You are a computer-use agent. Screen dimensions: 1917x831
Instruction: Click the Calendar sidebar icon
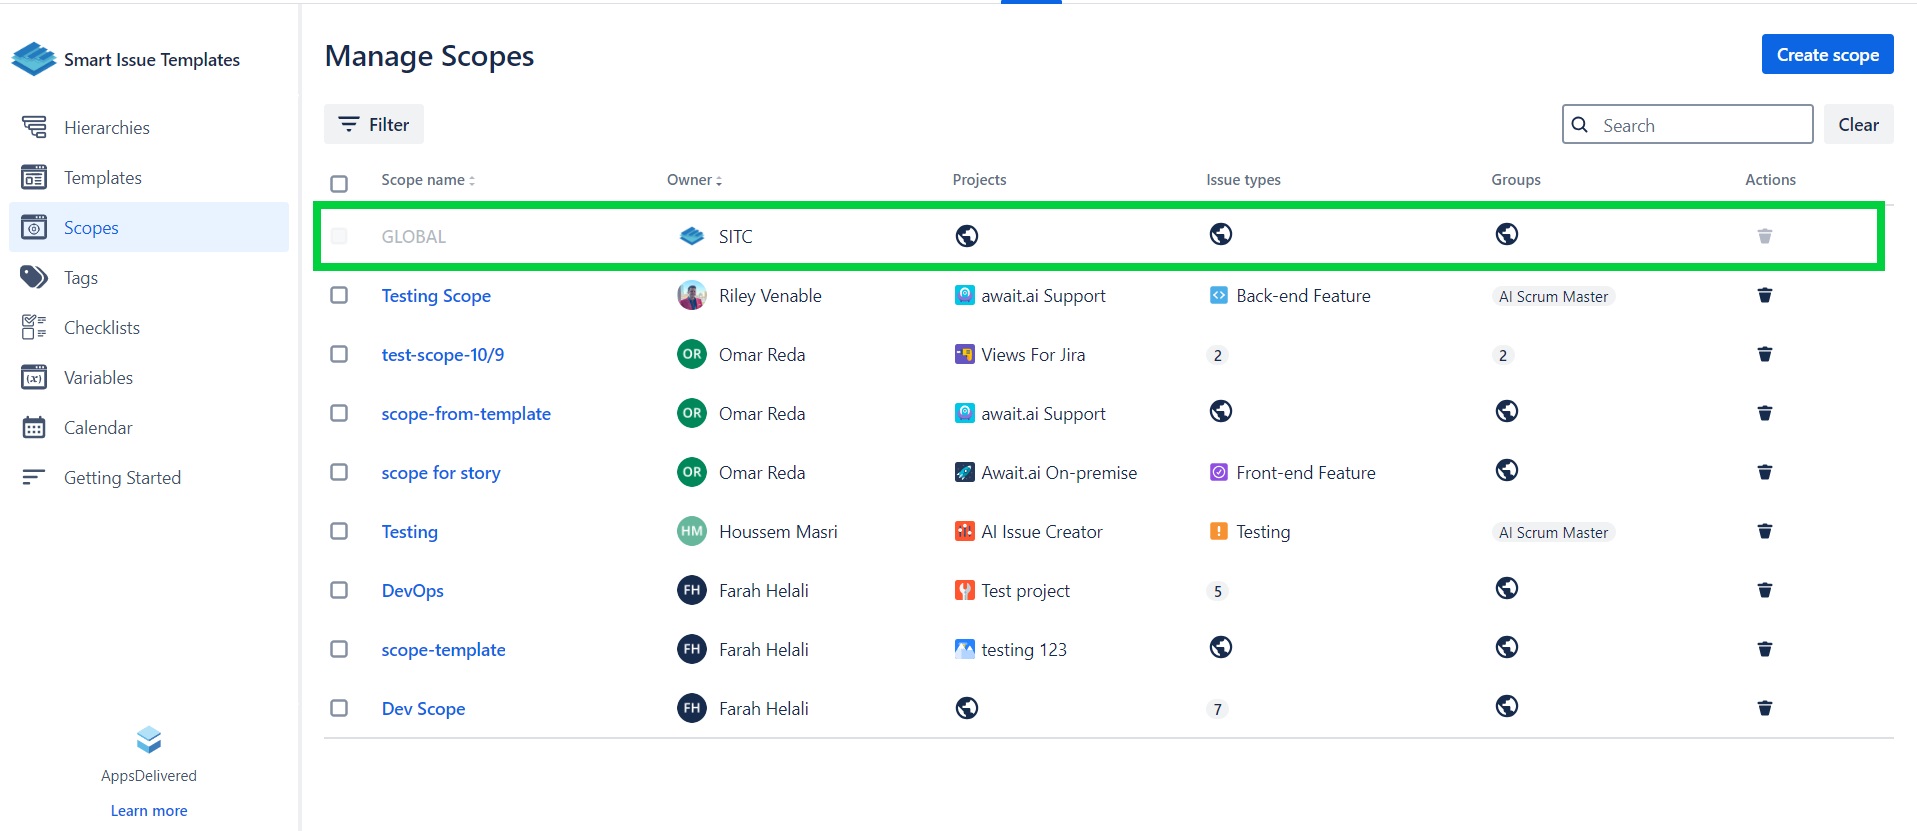34,427
